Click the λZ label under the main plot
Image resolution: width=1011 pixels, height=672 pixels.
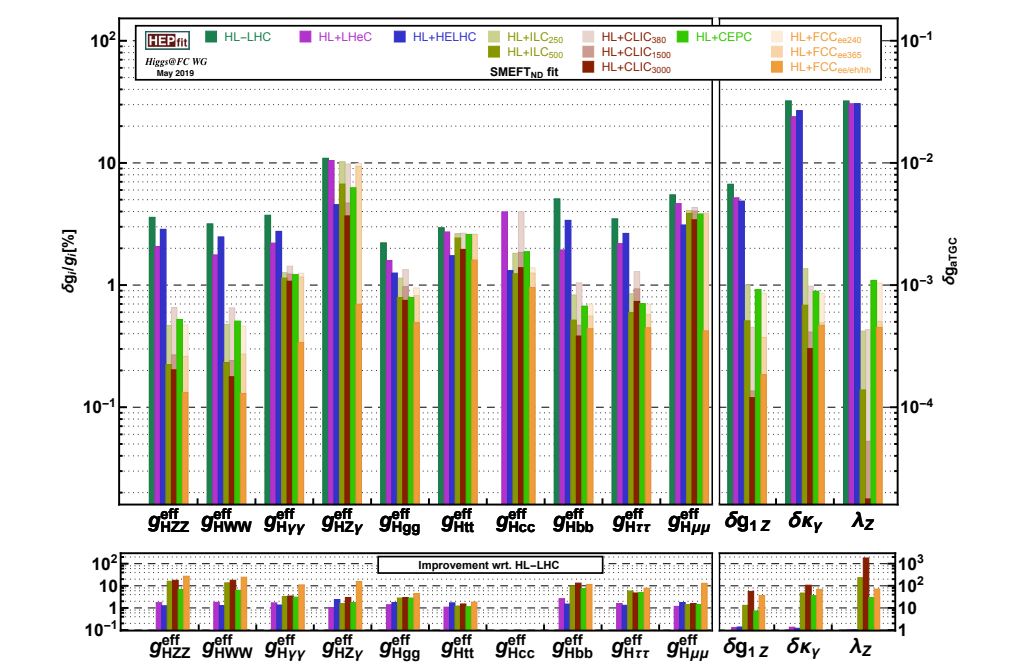coord(862,520)
